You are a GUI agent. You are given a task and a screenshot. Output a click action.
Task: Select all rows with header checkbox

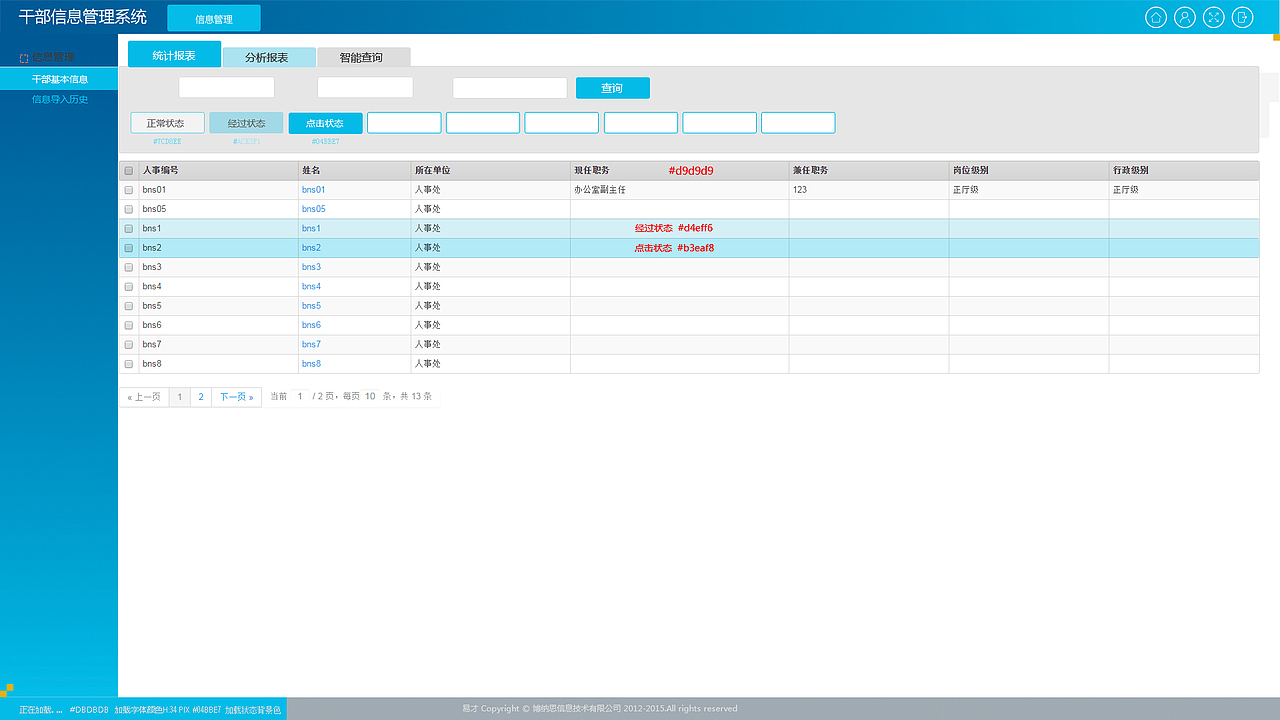pos(128,171)
